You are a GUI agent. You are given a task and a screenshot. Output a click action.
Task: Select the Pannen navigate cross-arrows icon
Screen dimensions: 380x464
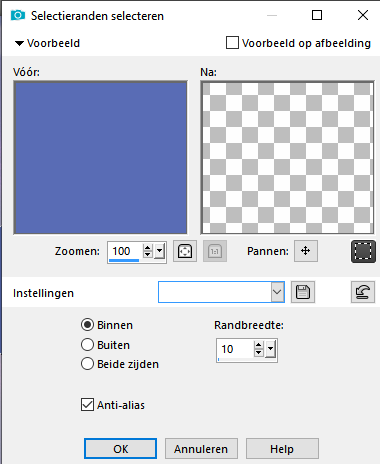(x=306, y=251)
